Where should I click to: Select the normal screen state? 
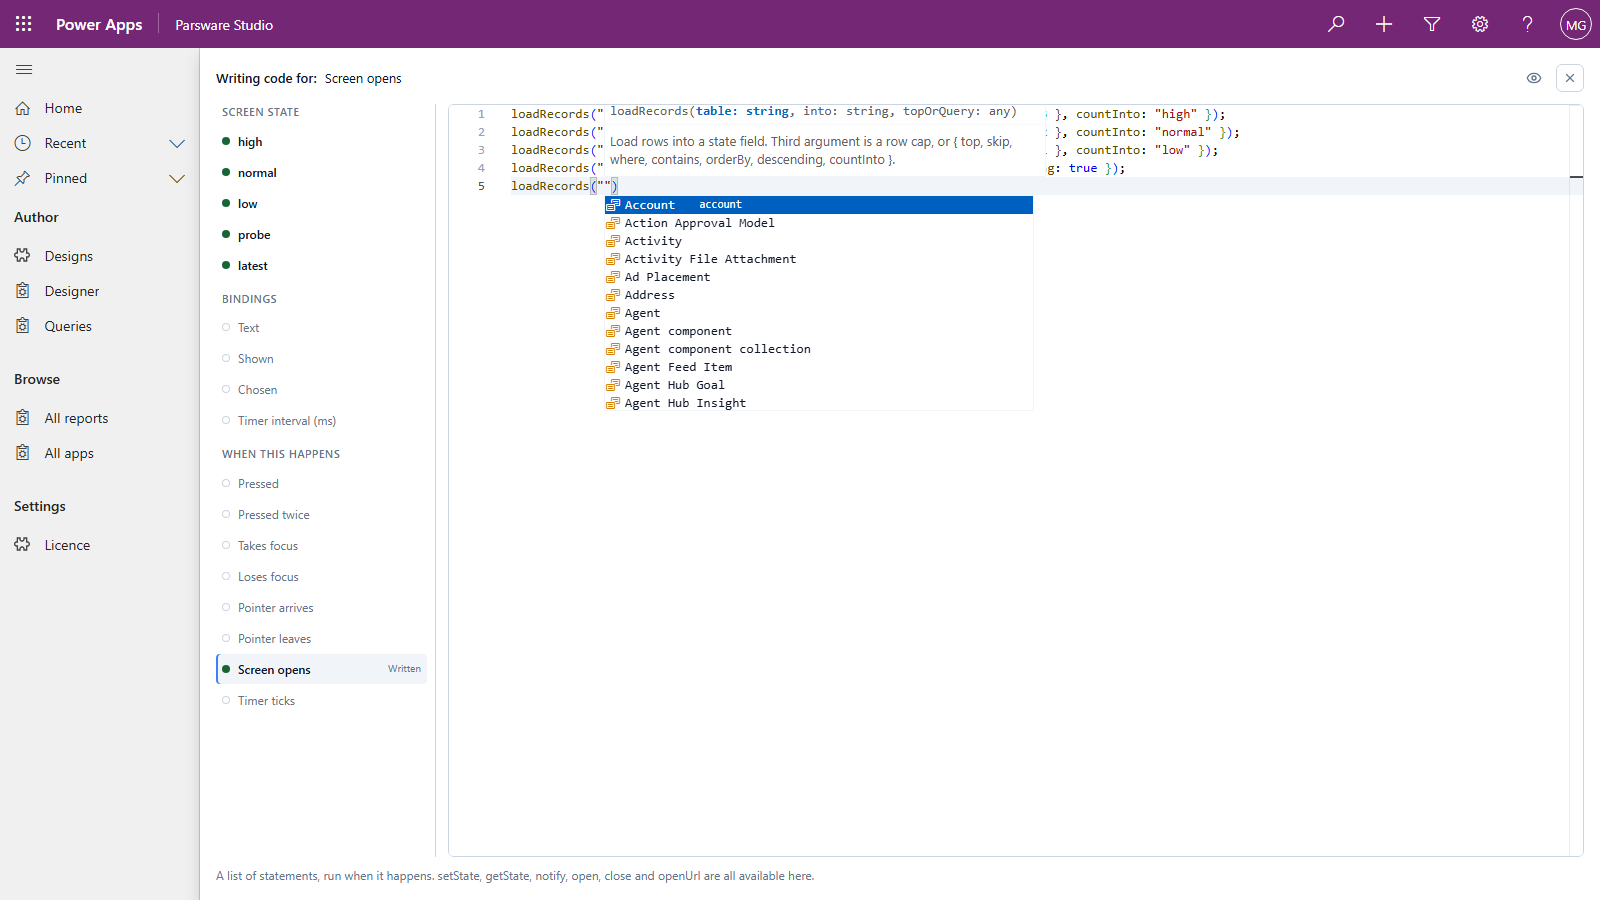(x=321, y=173)
